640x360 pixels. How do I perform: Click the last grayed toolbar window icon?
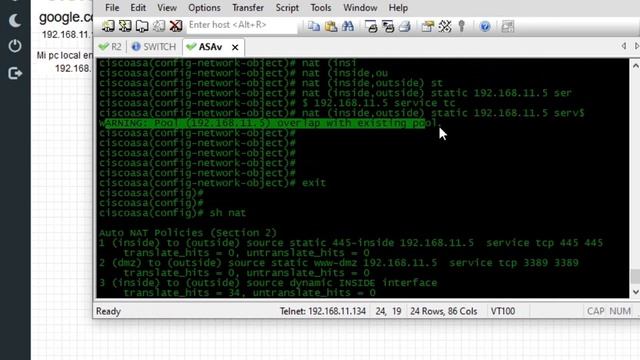tap(508, 27)
